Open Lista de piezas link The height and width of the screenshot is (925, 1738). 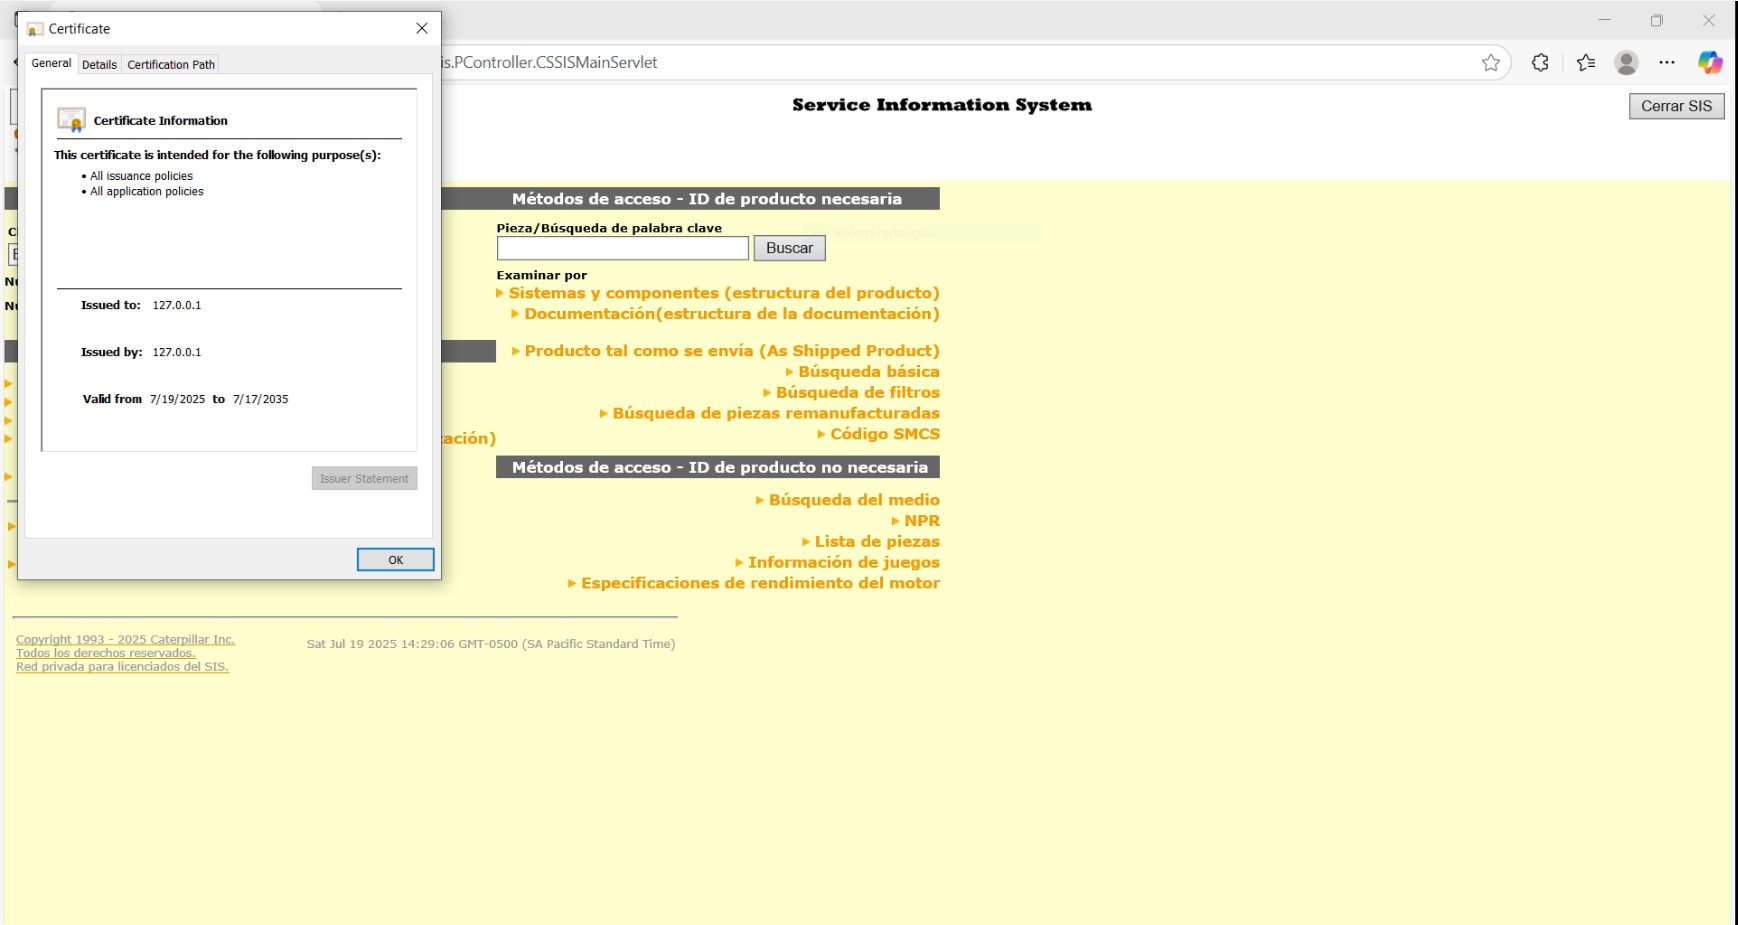[x=877, y=542]
